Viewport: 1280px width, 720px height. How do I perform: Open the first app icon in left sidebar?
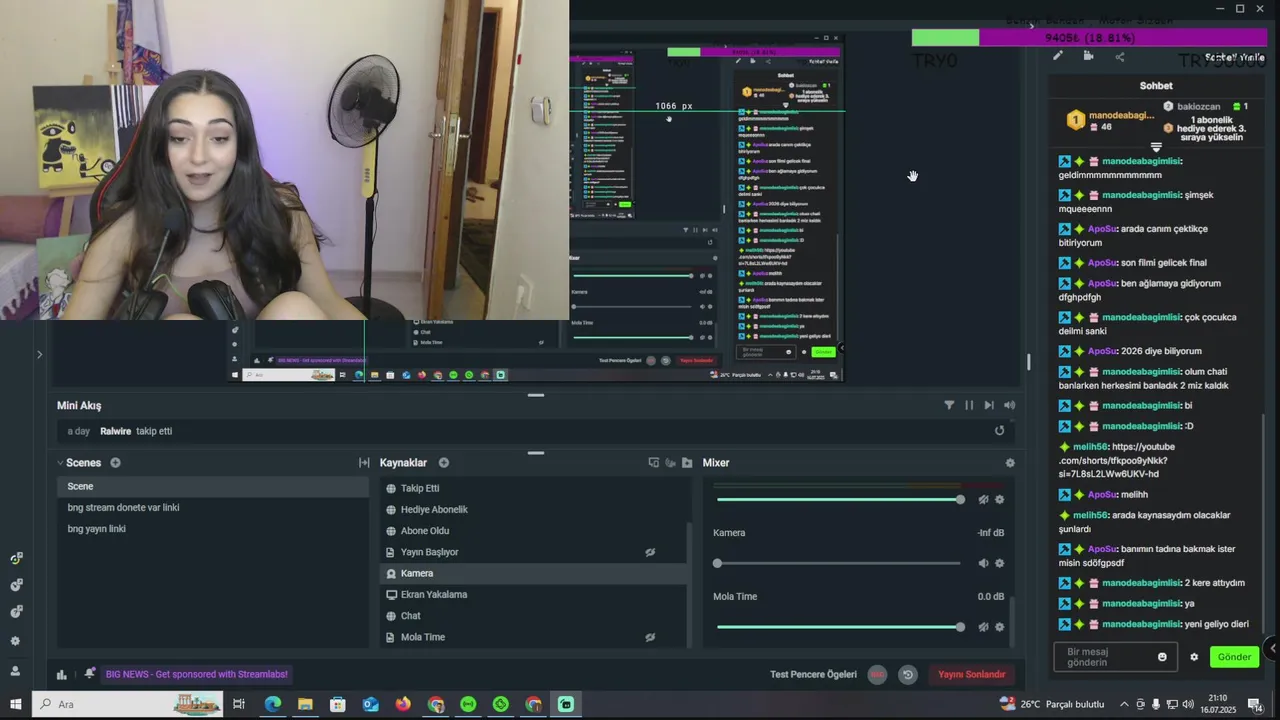[x=15, y=559]
